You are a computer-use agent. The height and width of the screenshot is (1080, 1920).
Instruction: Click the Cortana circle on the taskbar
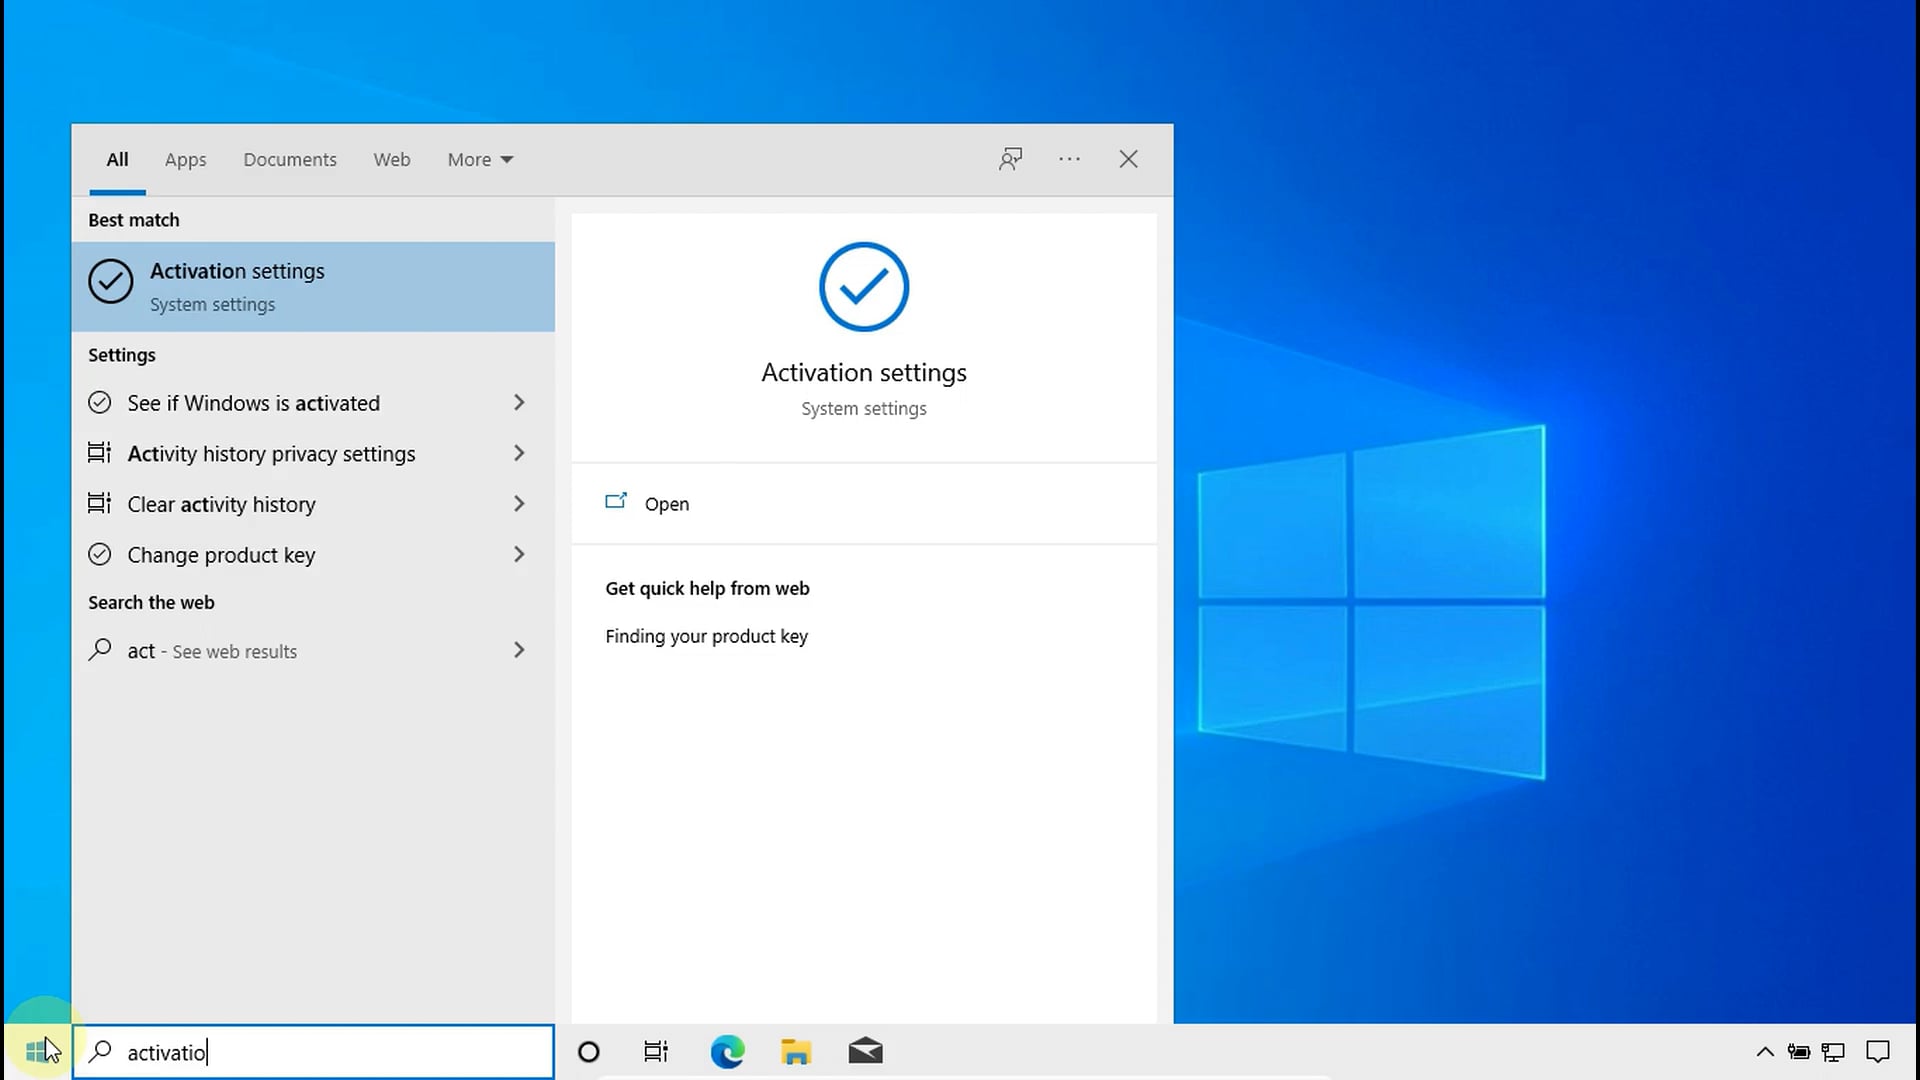pos(588,1051)
